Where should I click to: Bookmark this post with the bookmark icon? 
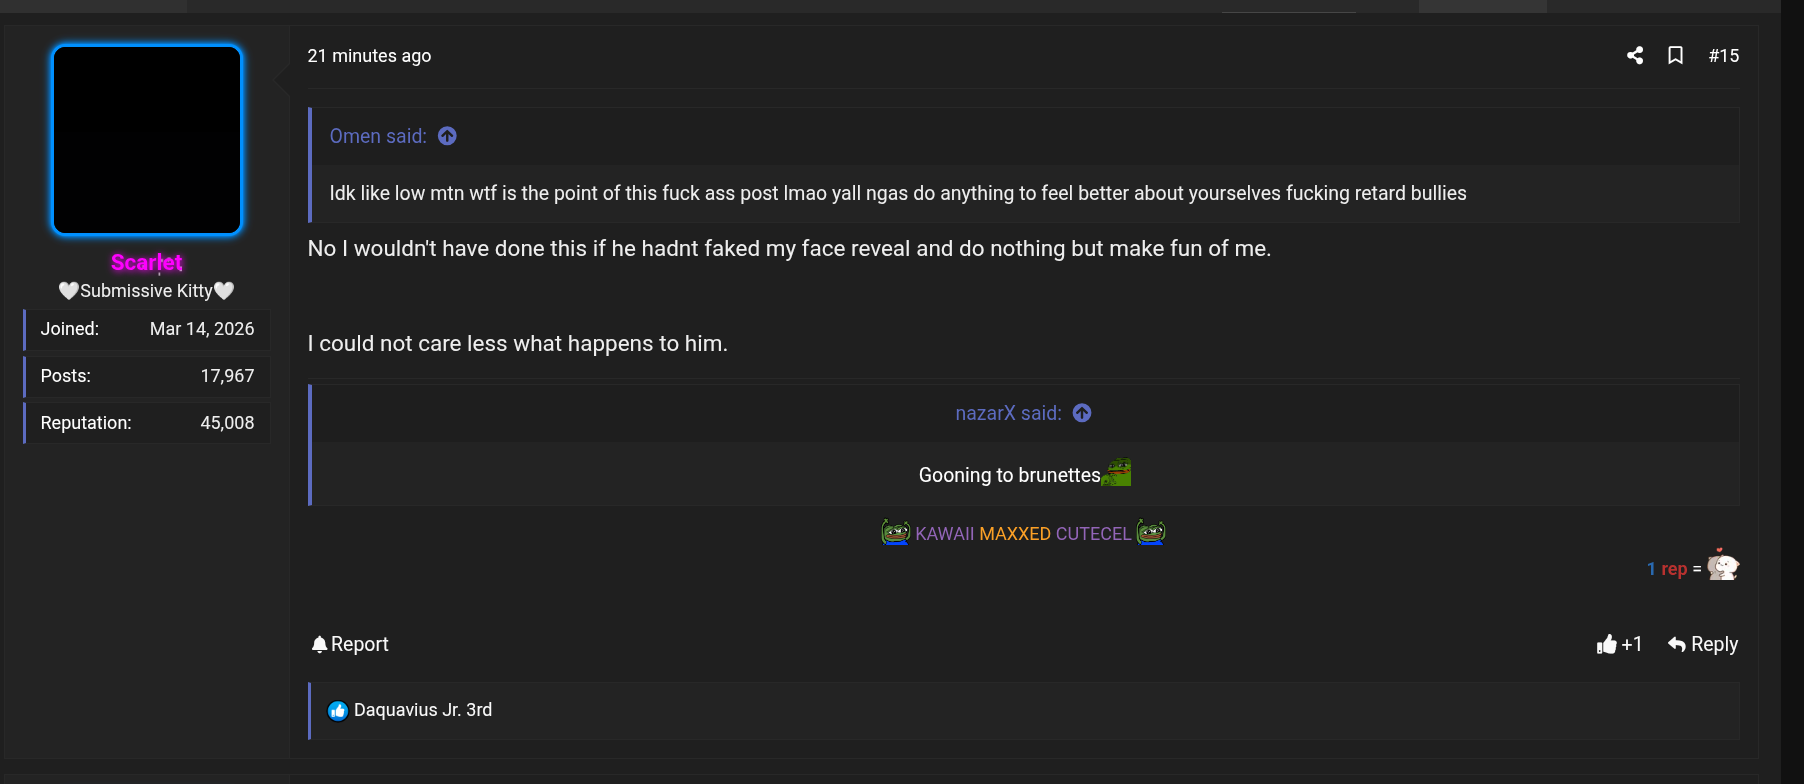coord(1676,56)
